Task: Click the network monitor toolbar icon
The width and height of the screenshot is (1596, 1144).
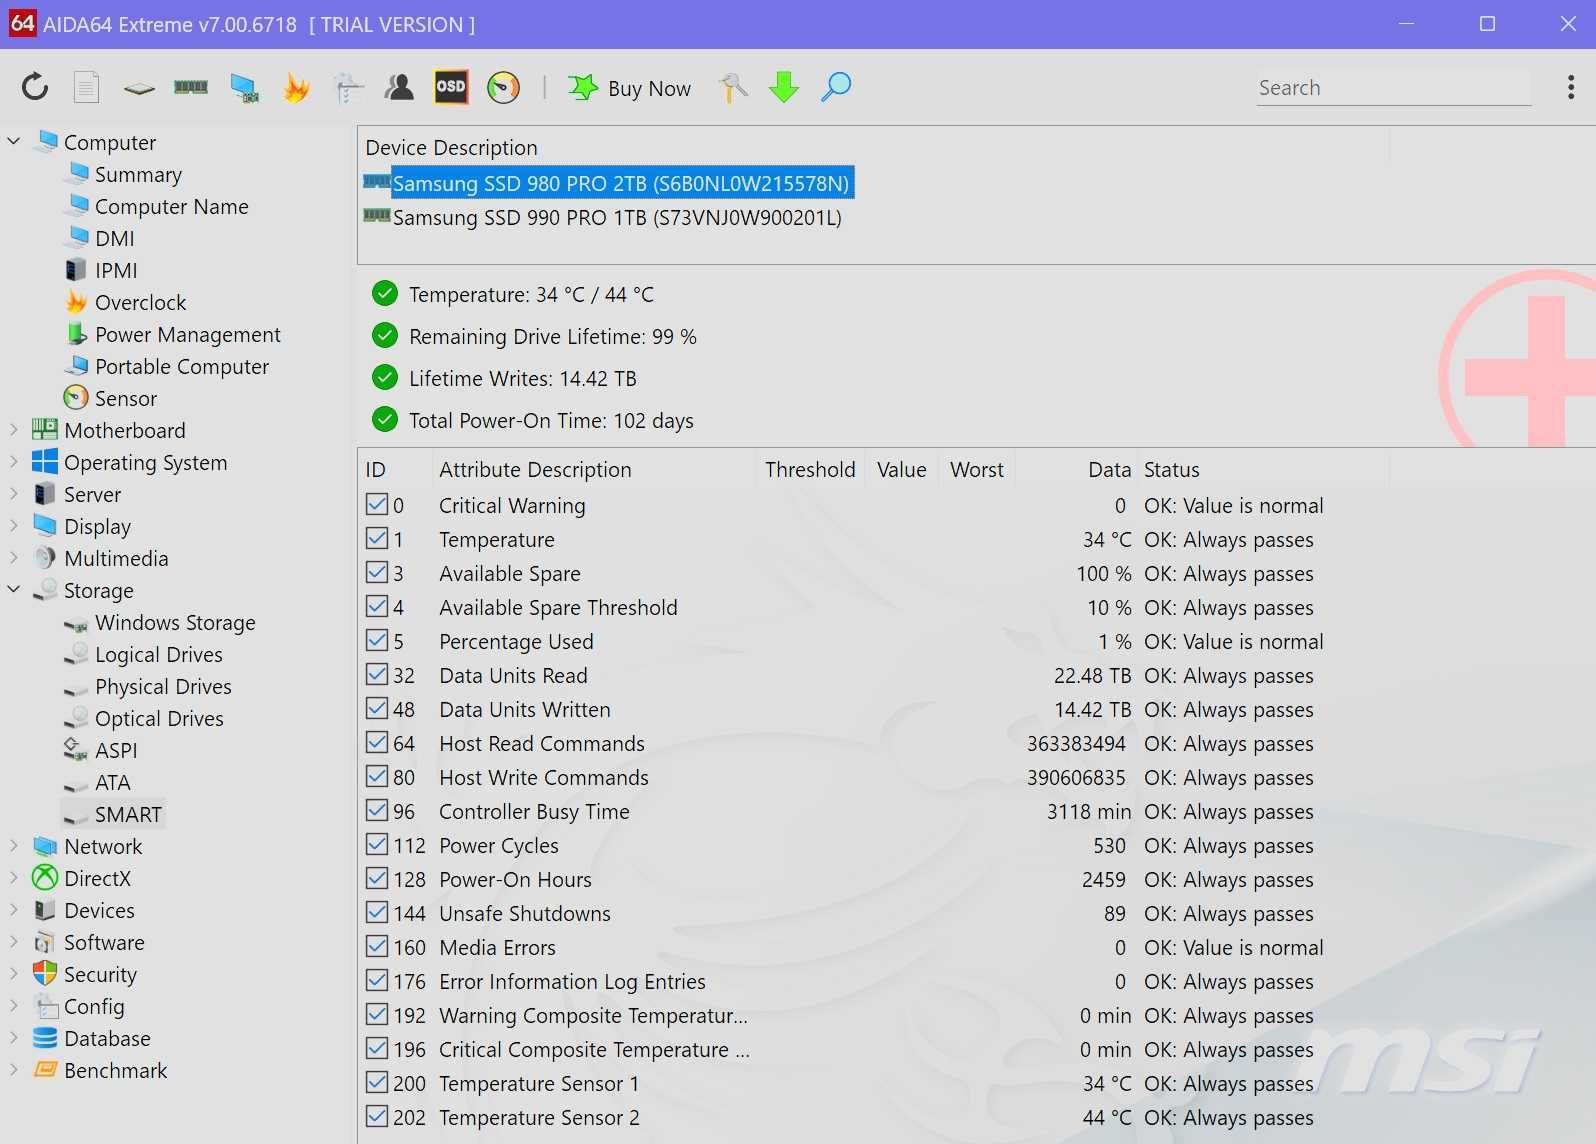Action: [x=244, y=88]
